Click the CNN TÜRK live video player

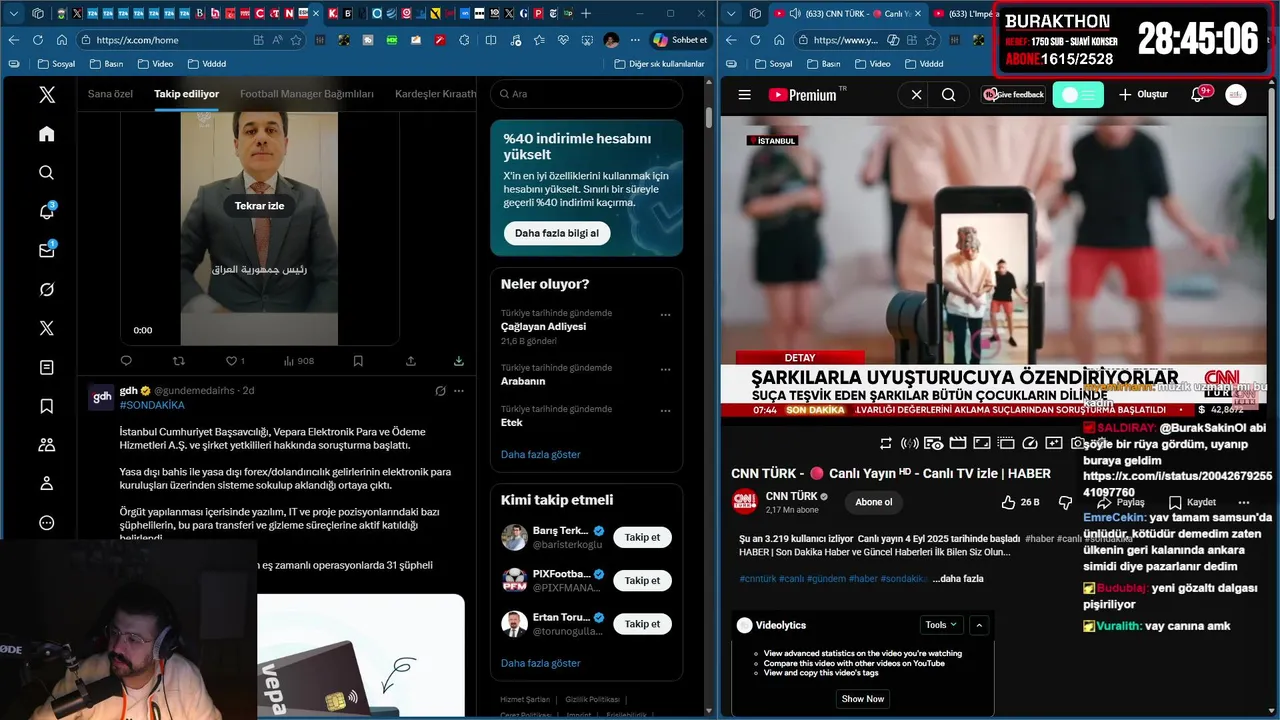pos(995,268)
